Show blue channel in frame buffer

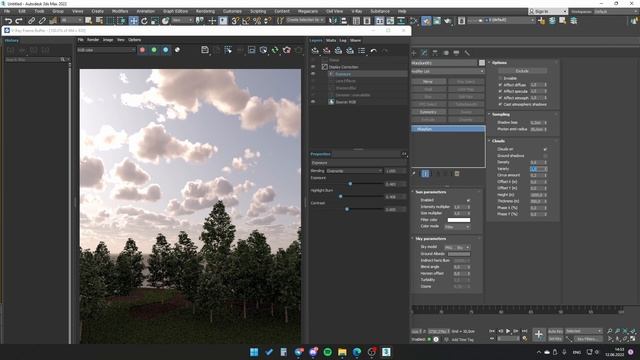point(165,50)
